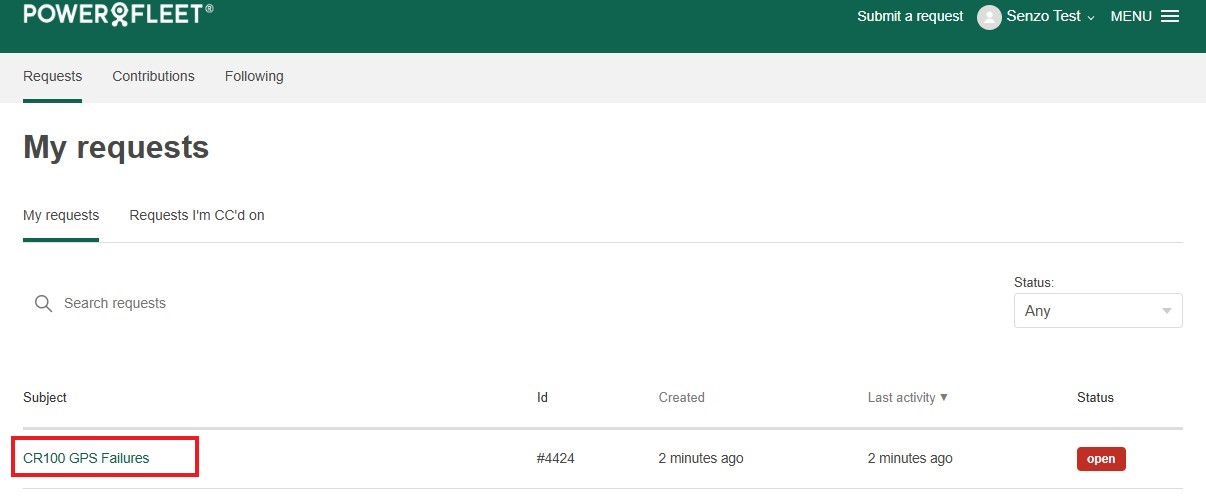The width and height of the screenshot is (1206, 502).
Task: Select the My requests sub-tab
Action: pos(61,215)
